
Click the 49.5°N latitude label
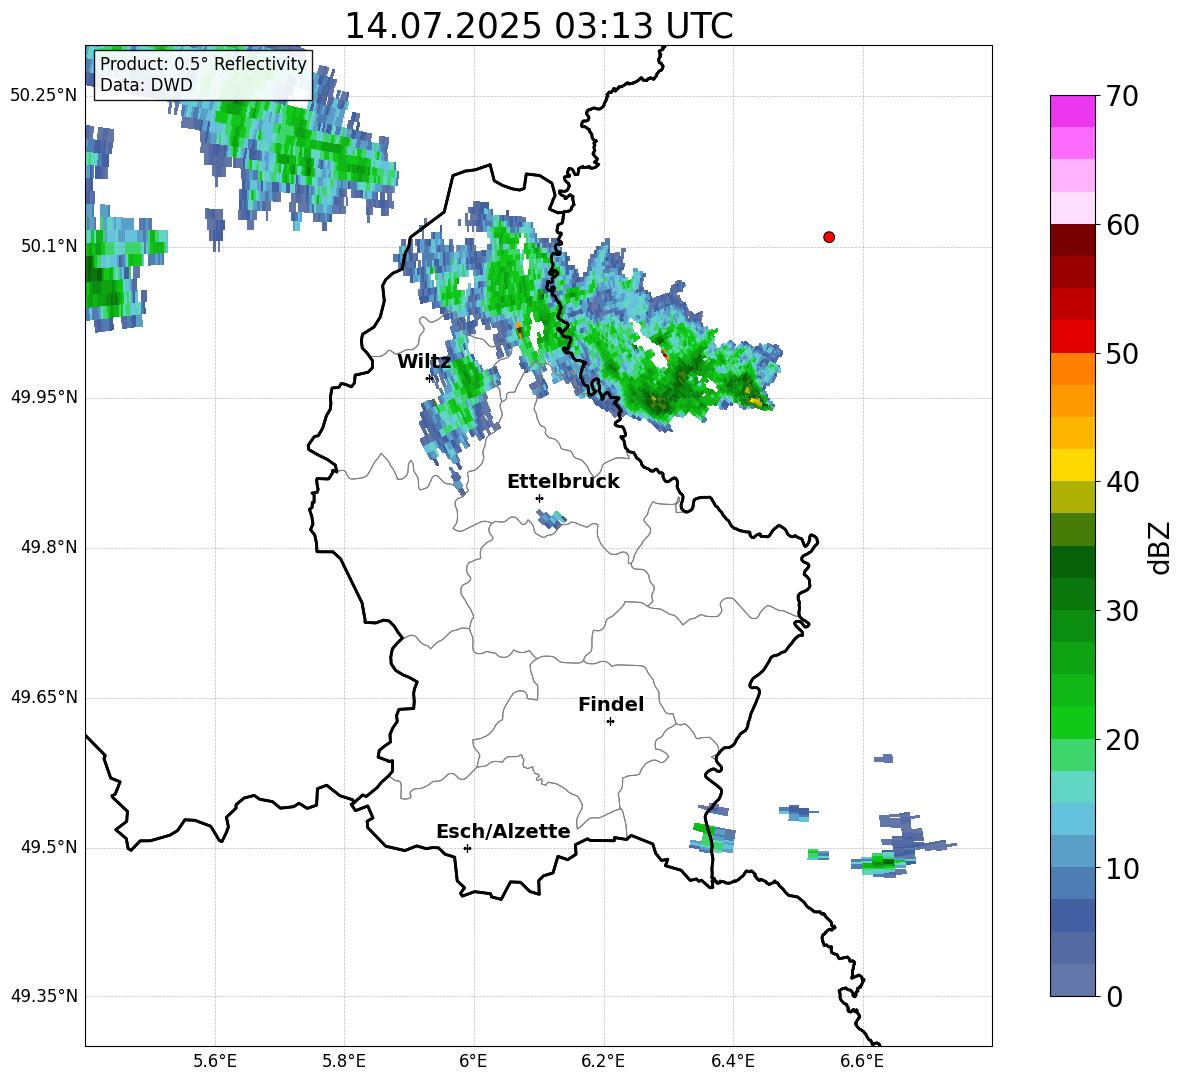point(50,847)
